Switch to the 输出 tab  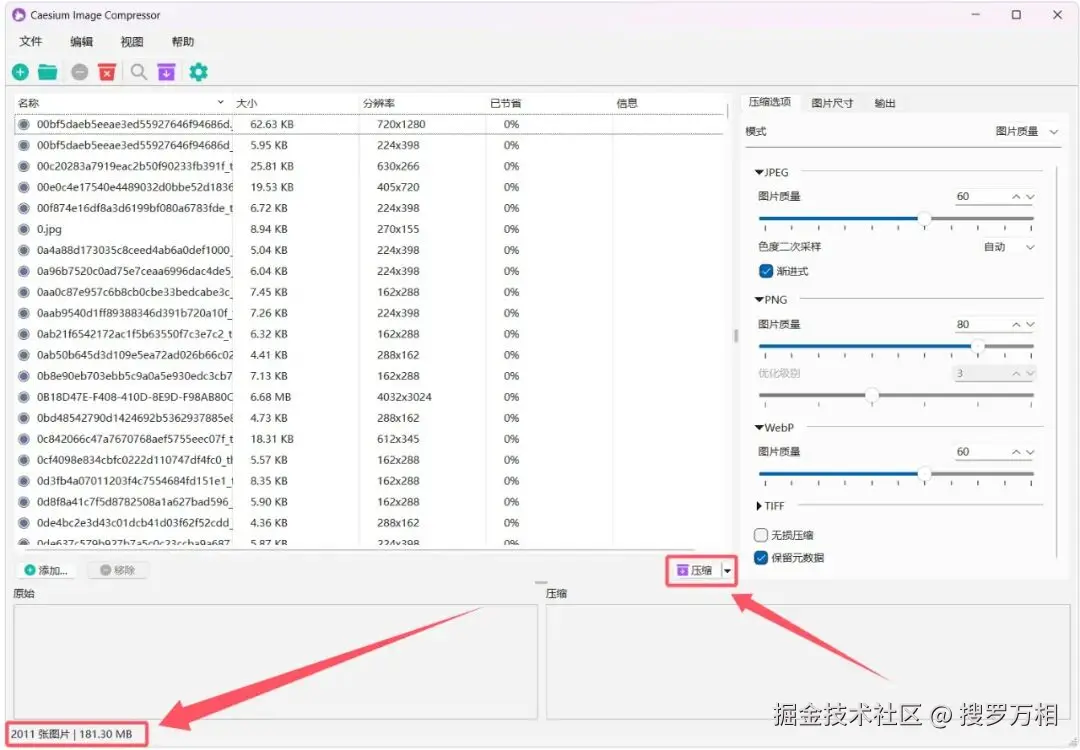coord(885,103)
